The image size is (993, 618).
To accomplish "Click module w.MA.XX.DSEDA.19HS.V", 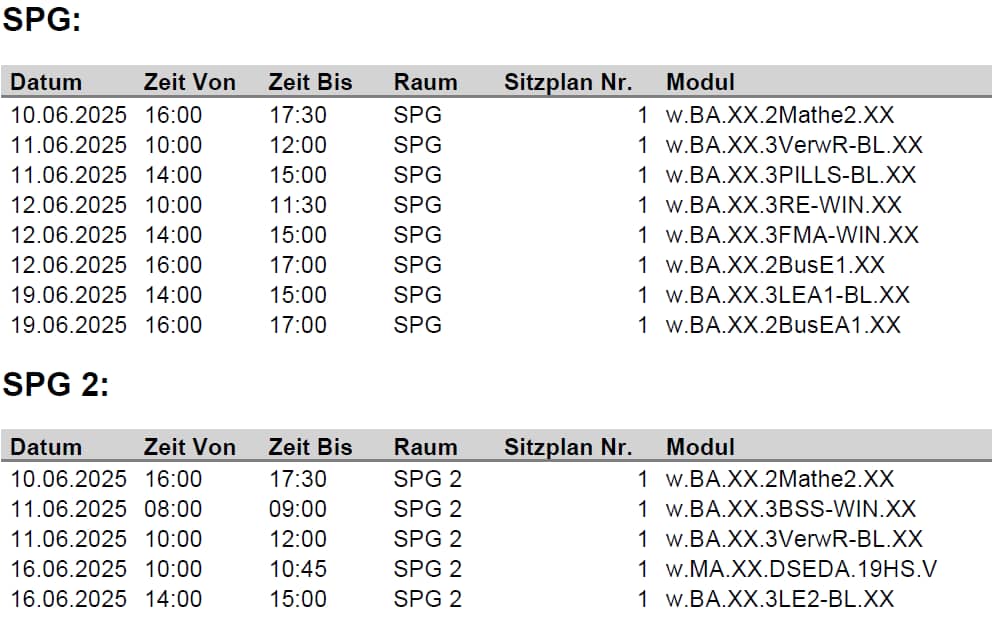I will coord(801,569).
